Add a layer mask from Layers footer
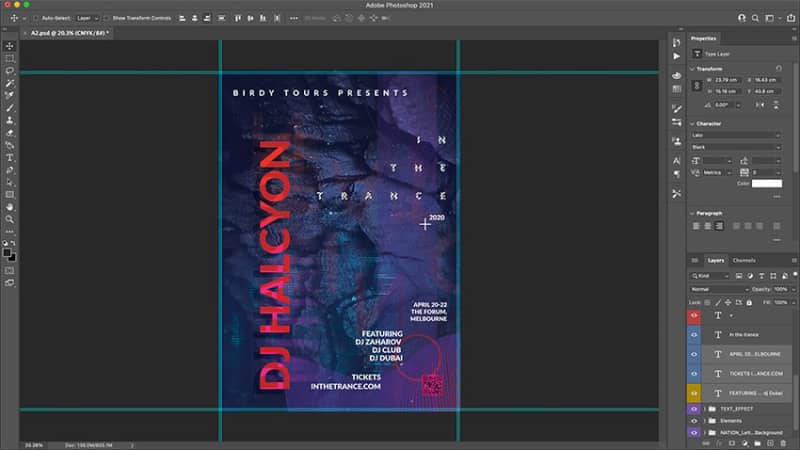Viewport: 800px width, 450px height. [732, 444]
